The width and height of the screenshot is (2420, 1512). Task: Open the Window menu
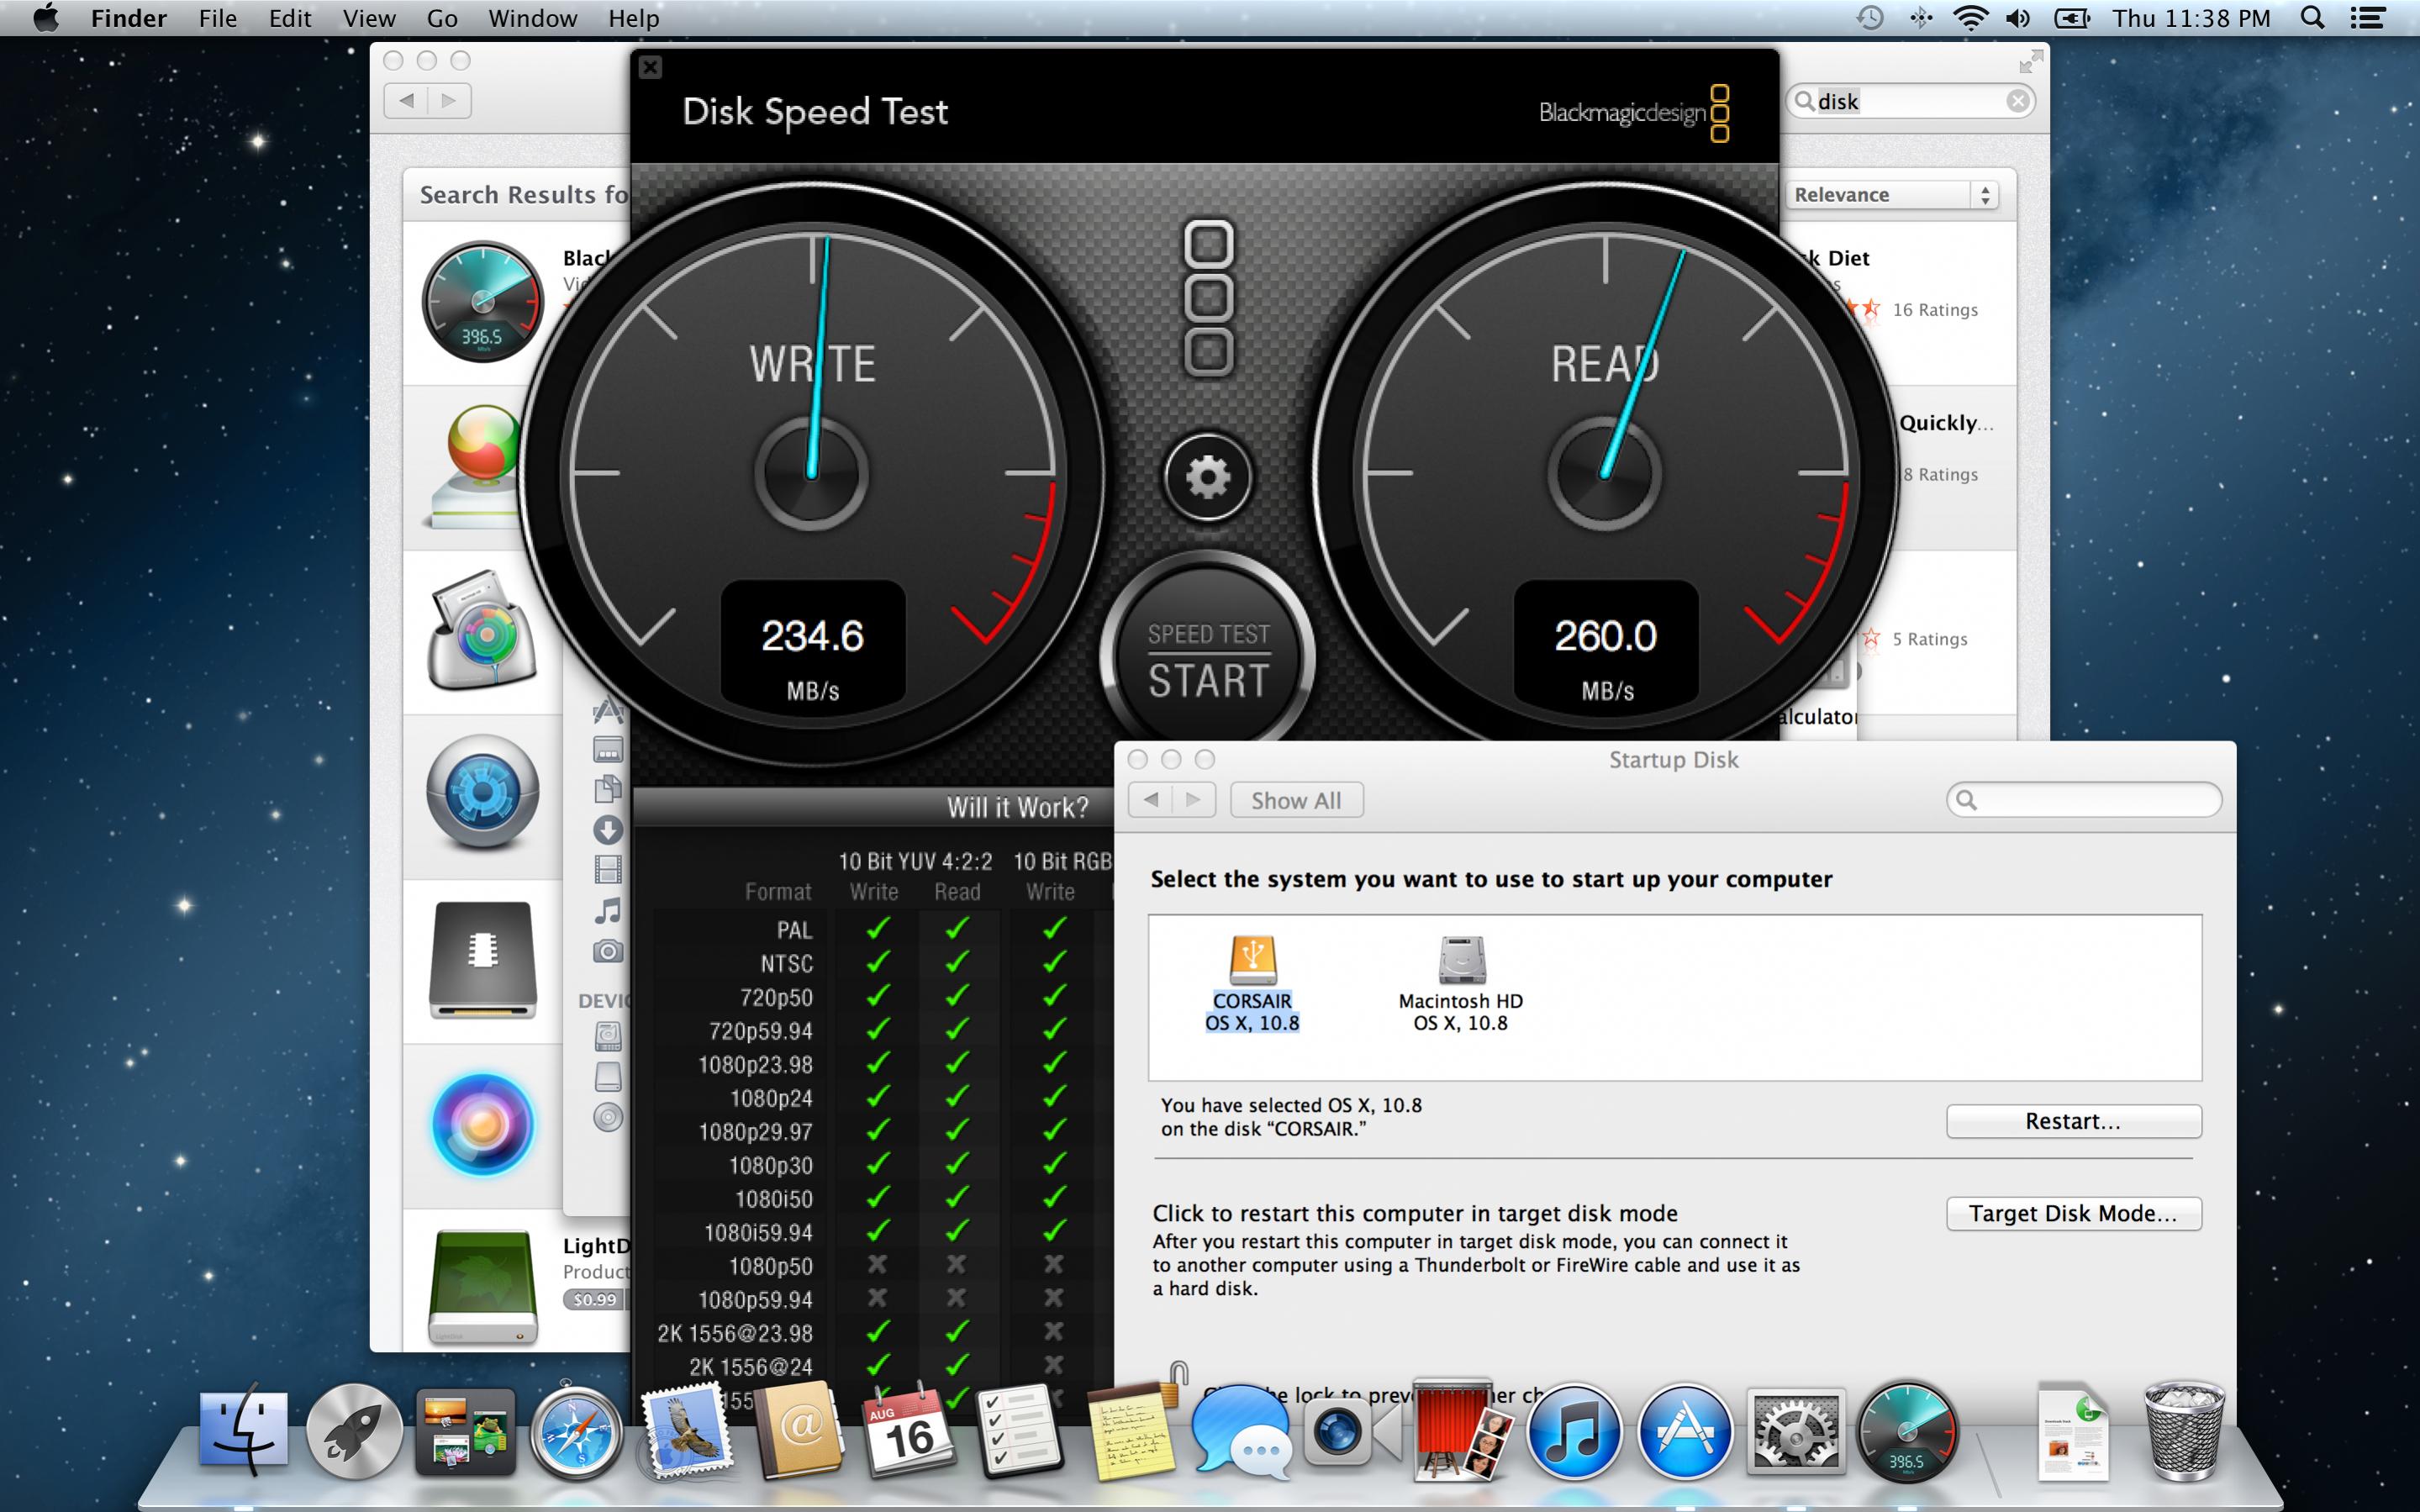pyautogui.click(x=533, y=18)
